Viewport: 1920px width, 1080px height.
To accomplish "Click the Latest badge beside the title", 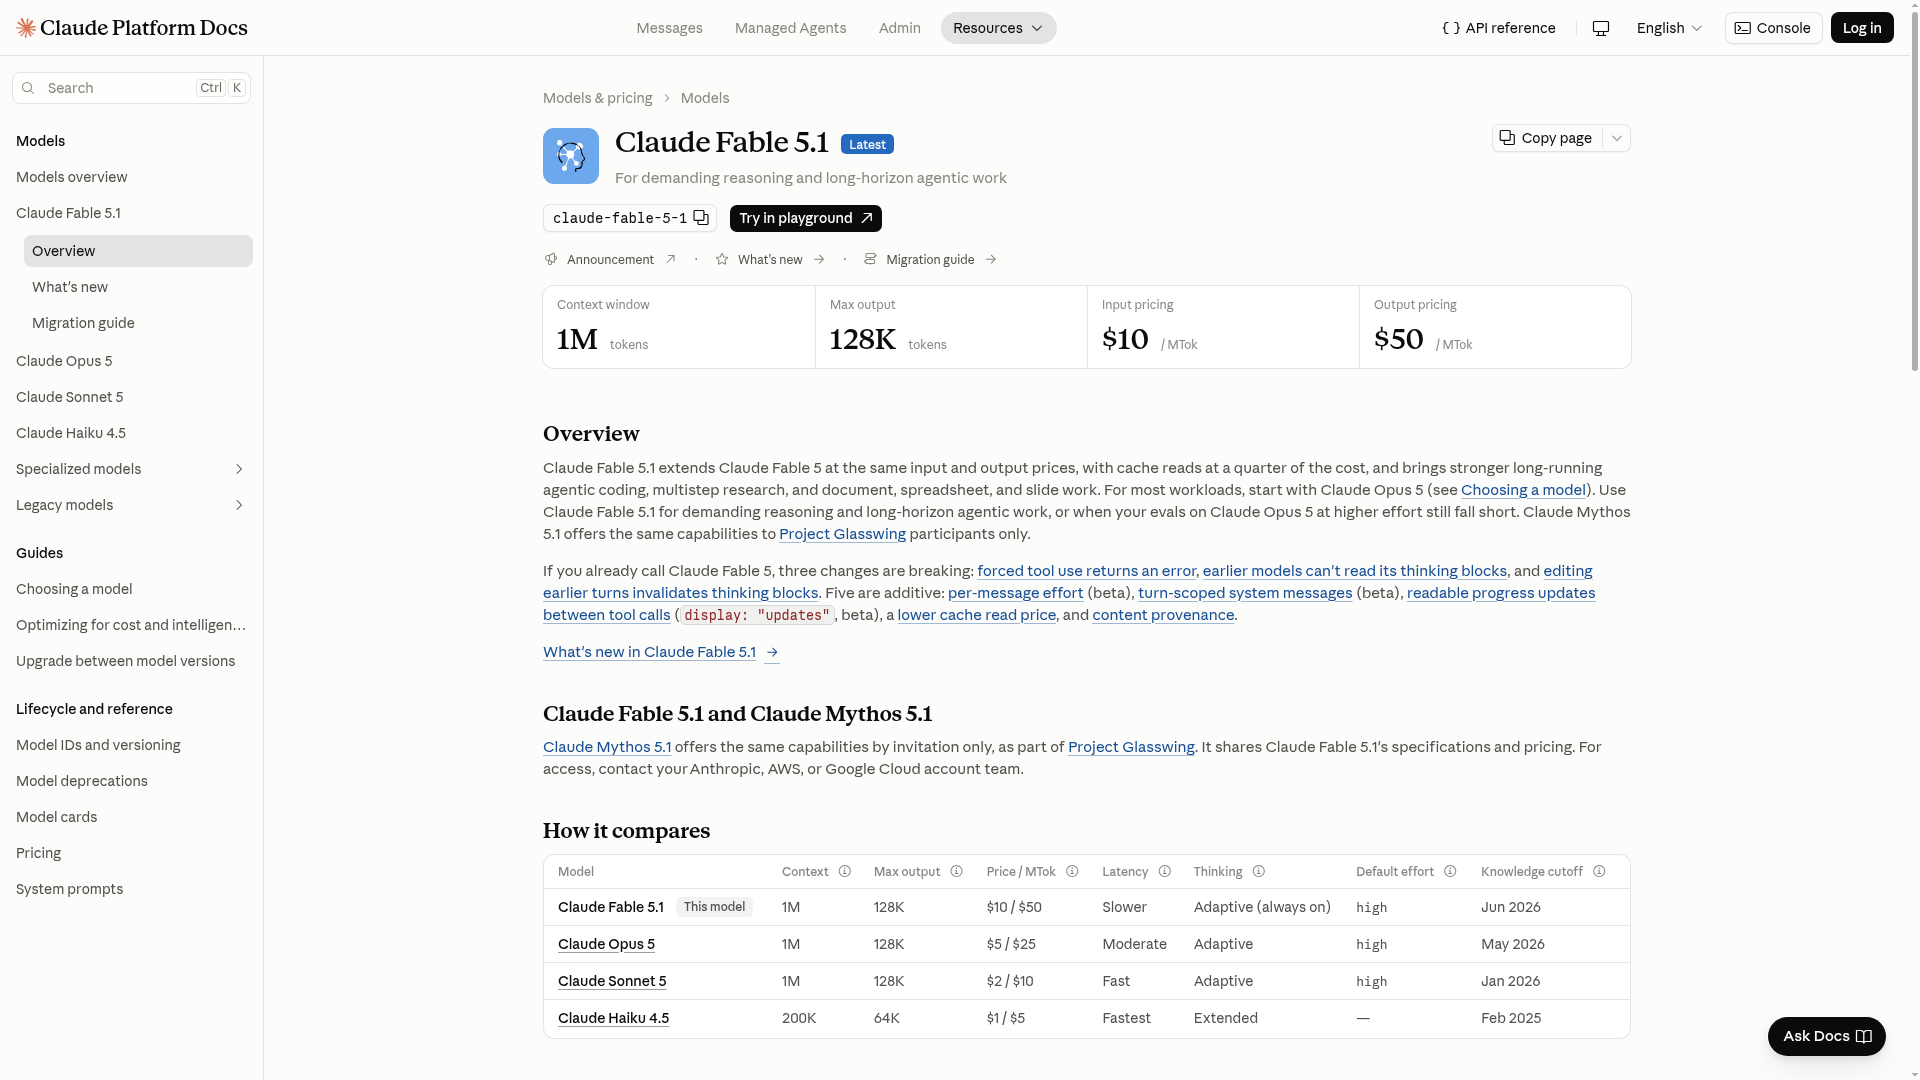I will coord(867,144).
